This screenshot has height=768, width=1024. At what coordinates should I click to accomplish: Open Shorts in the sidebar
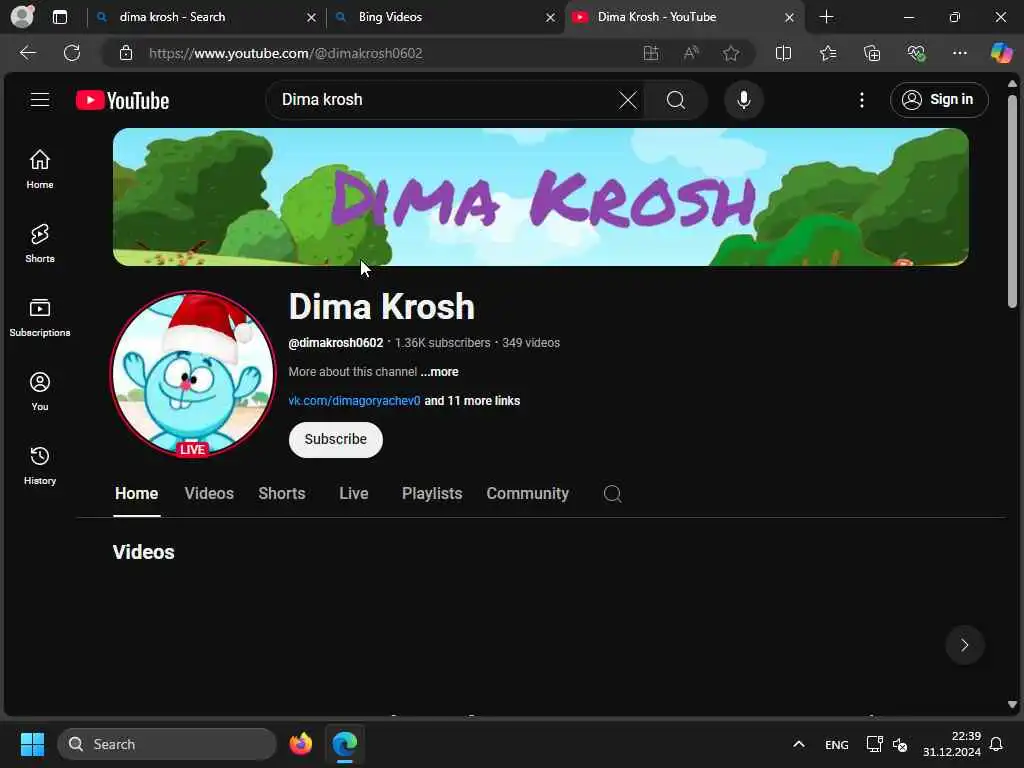pos(40,243)
